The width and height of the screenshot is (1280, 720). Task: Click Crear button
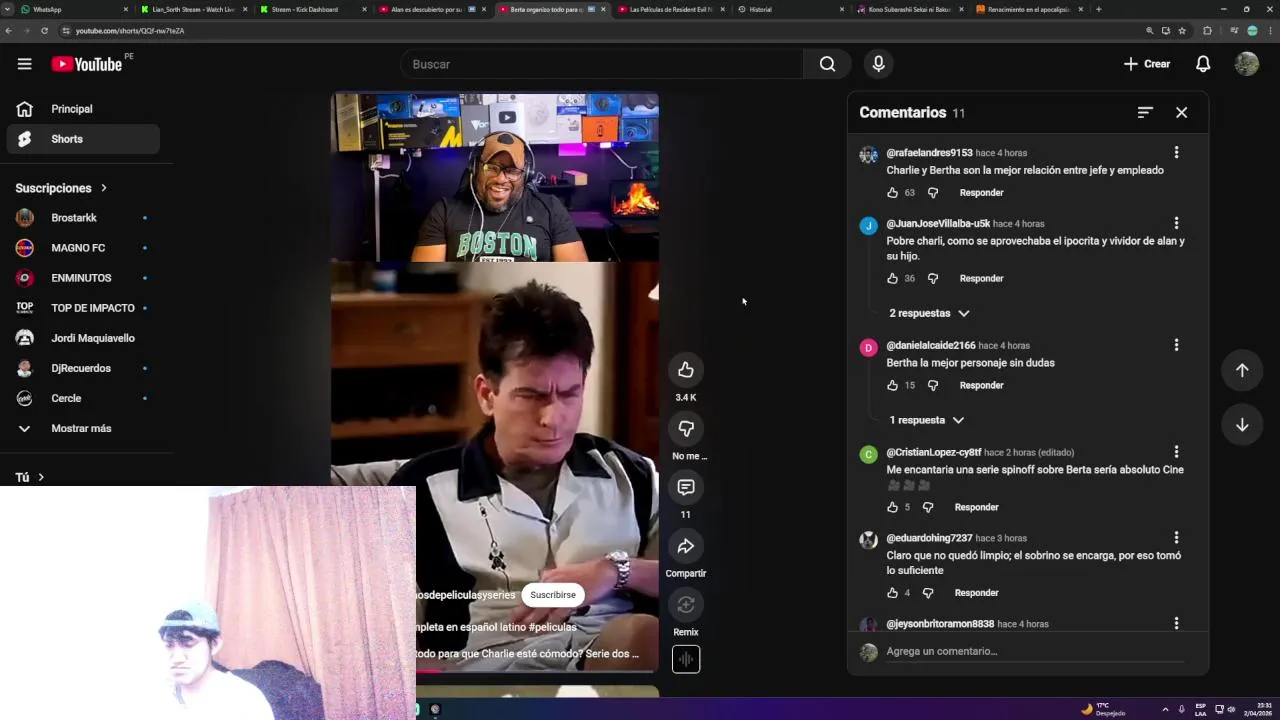pos(1147,64)
